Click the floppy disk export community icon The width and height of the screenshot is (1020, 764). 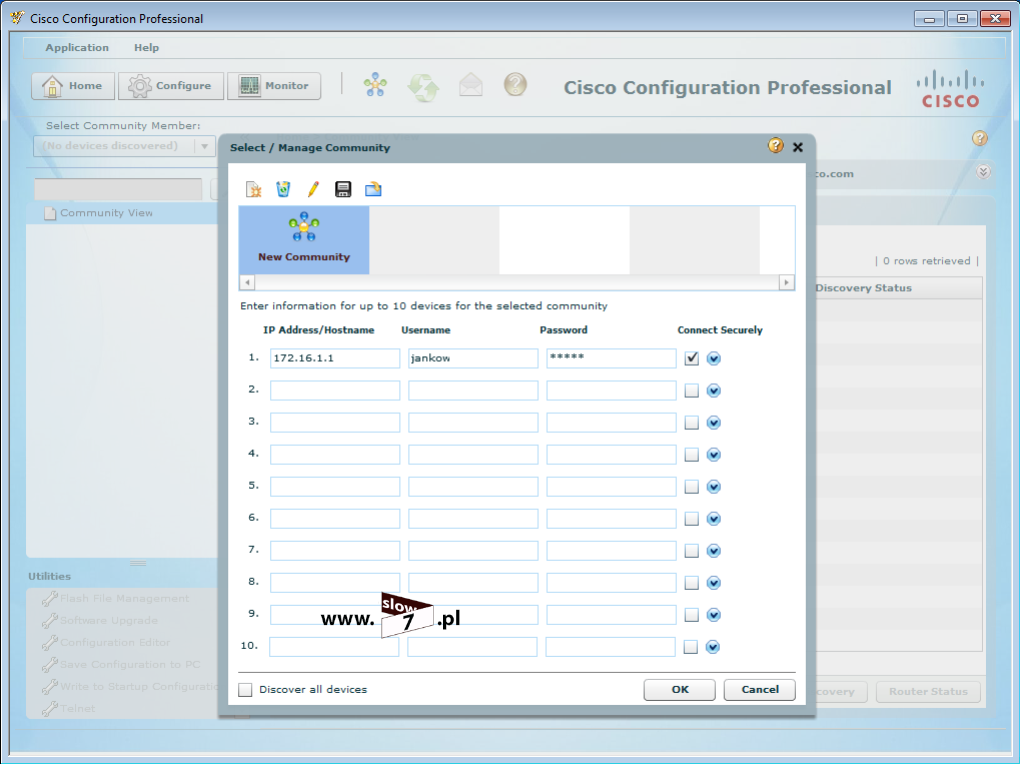343,189
